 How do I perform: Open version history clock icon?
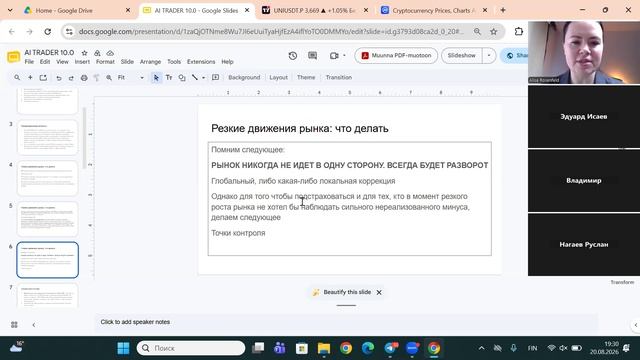pyautogui.click(x=293, y=56)
